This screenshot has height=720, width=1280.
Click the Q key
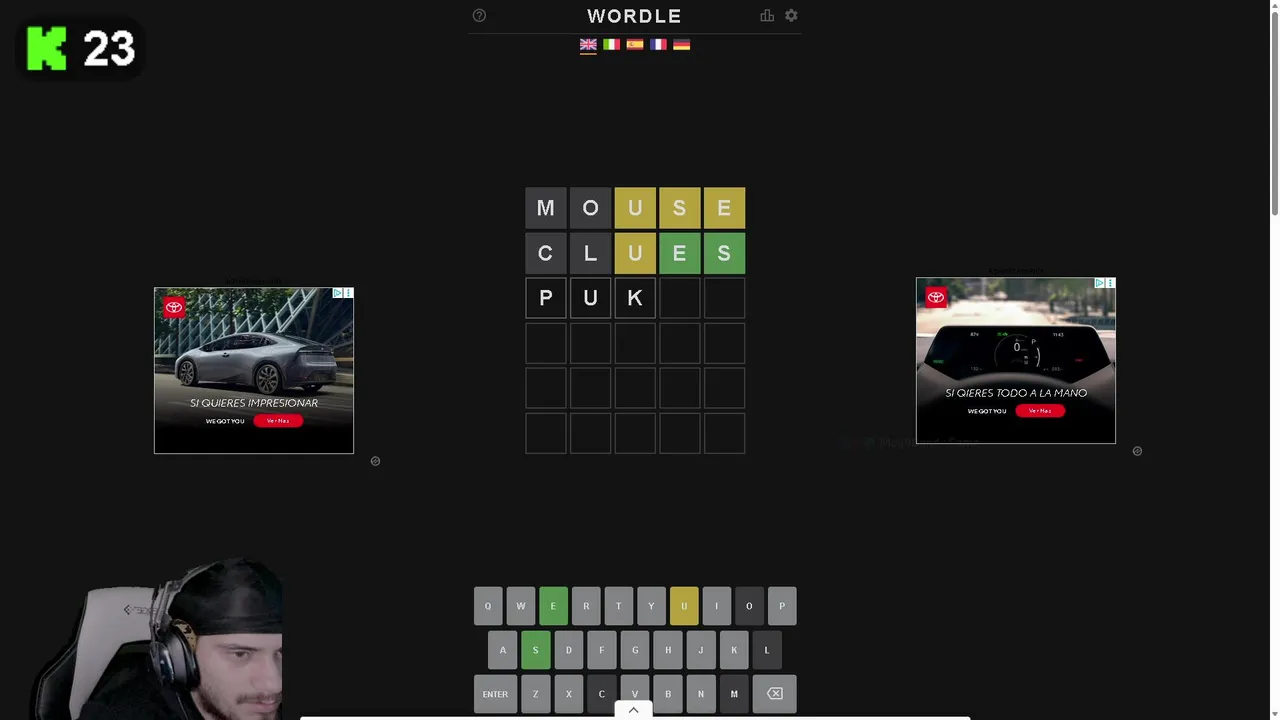coord(488,606)
